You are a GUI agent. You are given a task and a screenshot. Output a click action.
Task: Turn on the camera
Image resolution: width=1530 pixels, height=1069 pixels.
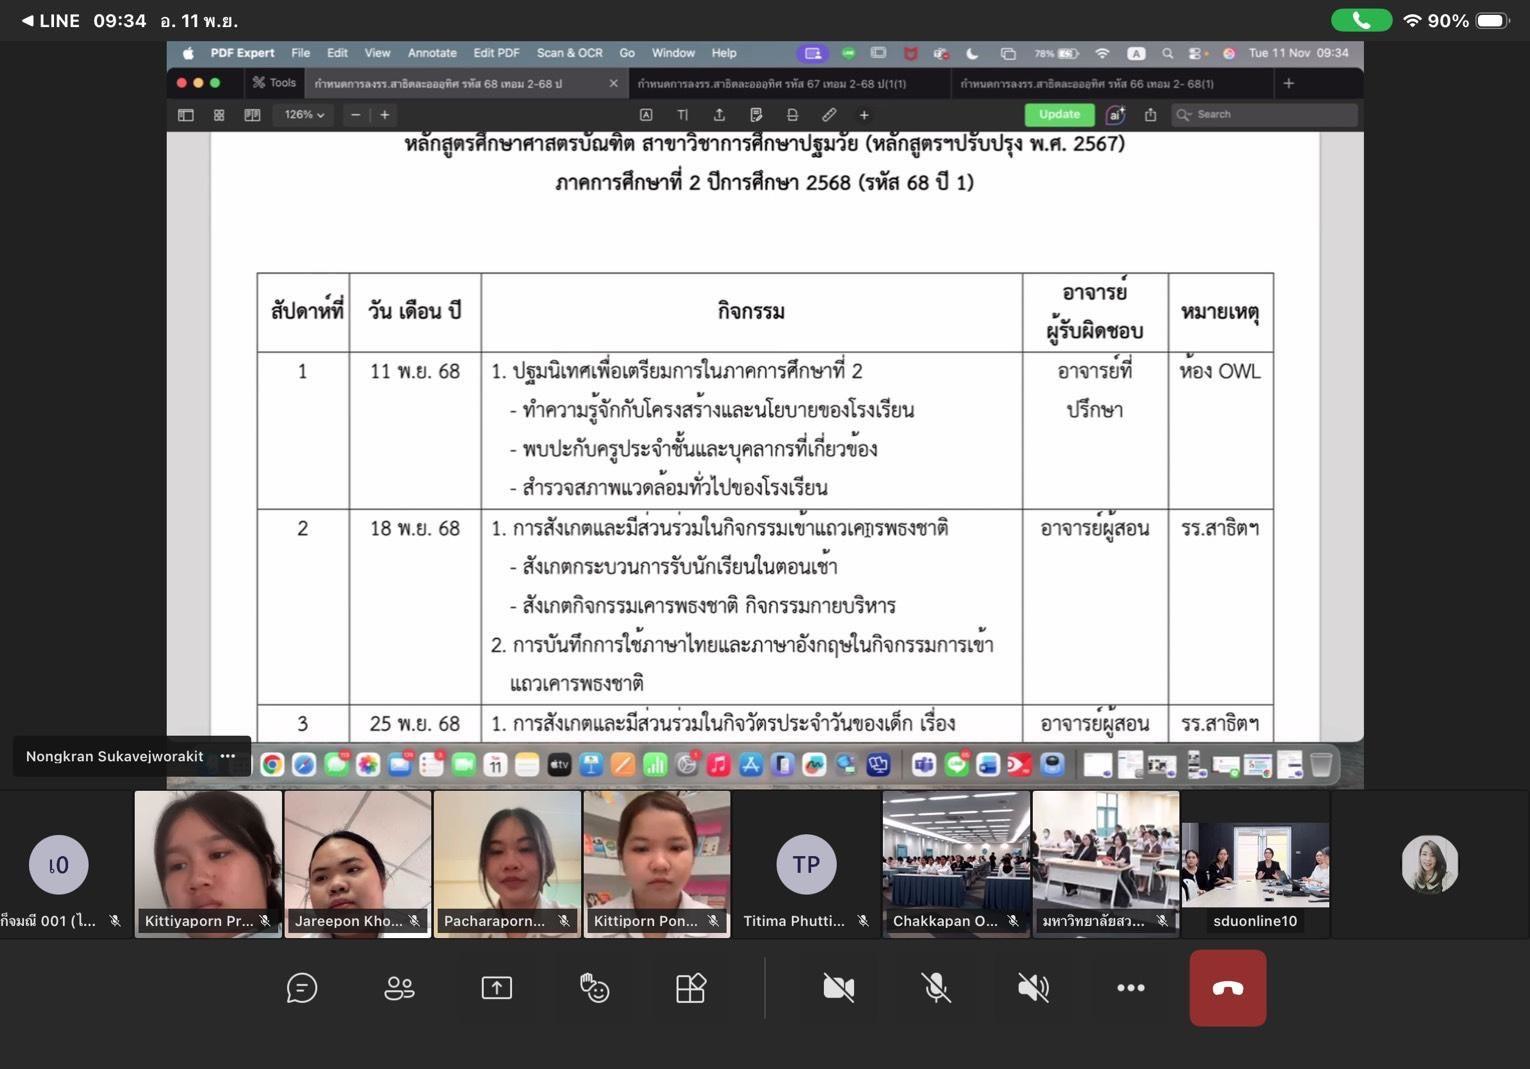[x=838, y=988]
